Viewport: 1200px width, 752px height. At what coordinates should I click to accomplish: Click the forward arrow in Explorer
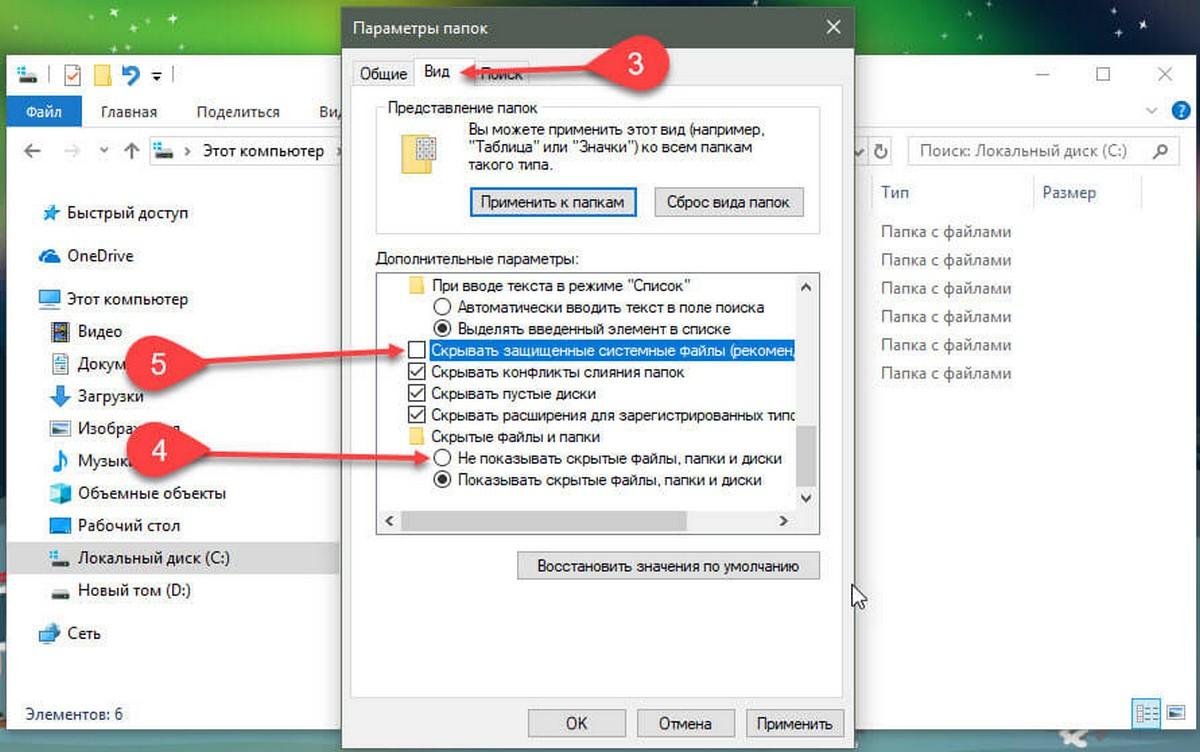coord(71,151)
